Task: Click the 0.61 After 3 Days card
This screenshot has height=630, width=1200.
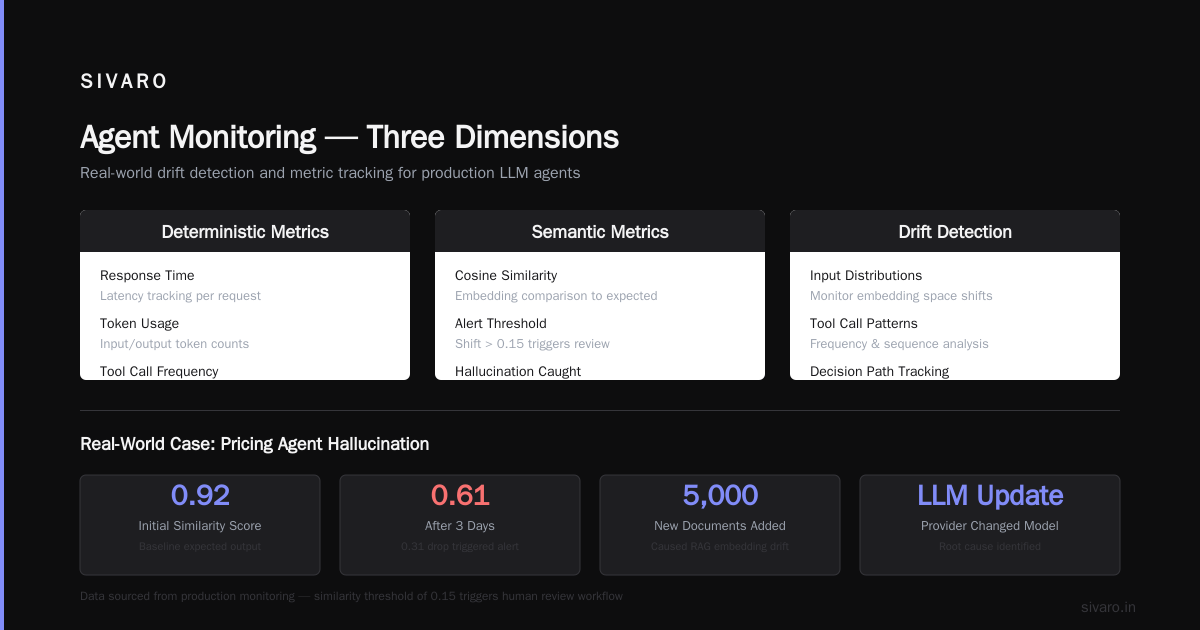Action: 460,525
